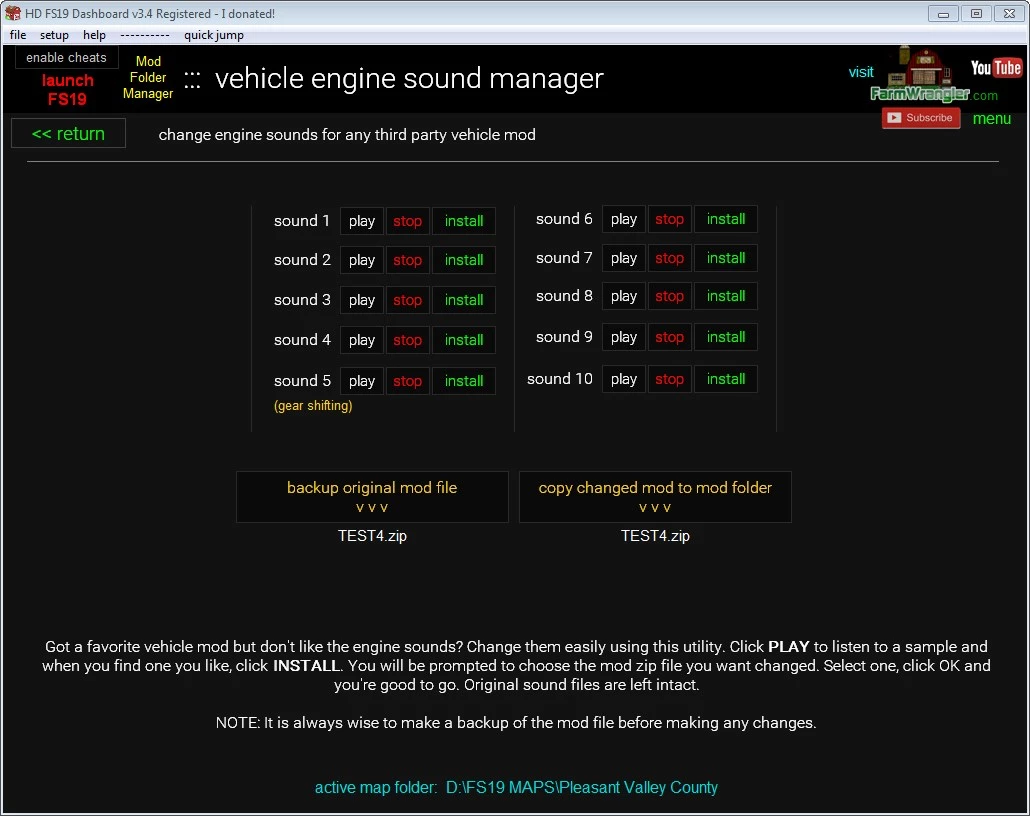Stop playback of sound 2
The image size is (1030, 816).
(407, 260)
